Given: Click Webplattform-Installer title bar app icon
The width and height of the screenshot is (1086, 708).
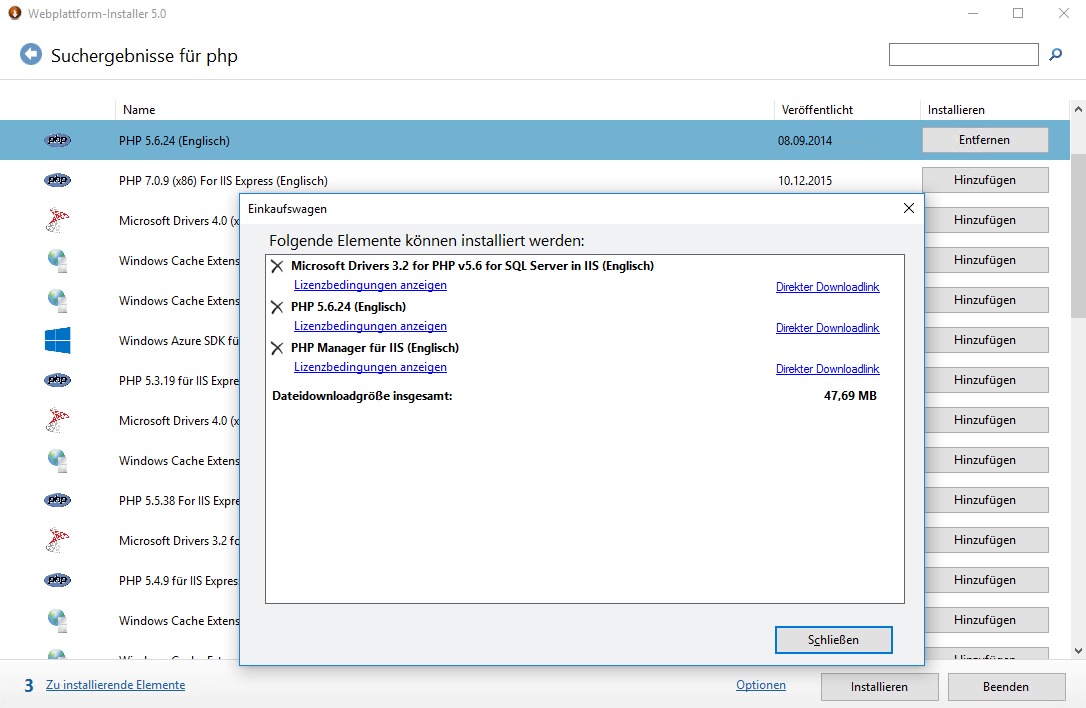Looking at the screenshot, I should click(x=15, y=13).
